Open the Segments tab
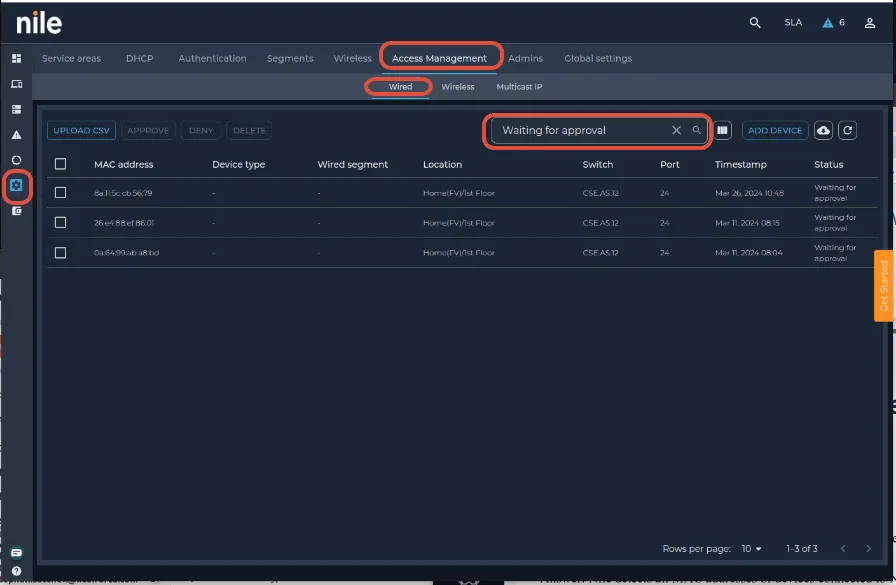The height and width of the screenshot is (585, 896). pyautogui.click(x=290, y=58)
